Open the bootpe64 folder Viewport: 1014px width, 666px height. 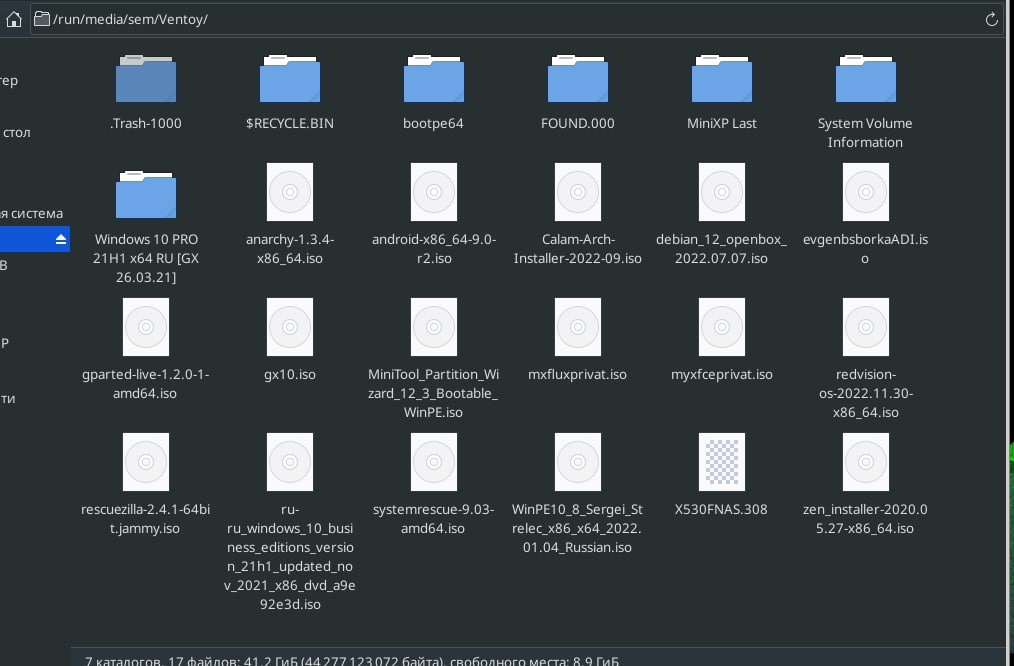point(434,78)
